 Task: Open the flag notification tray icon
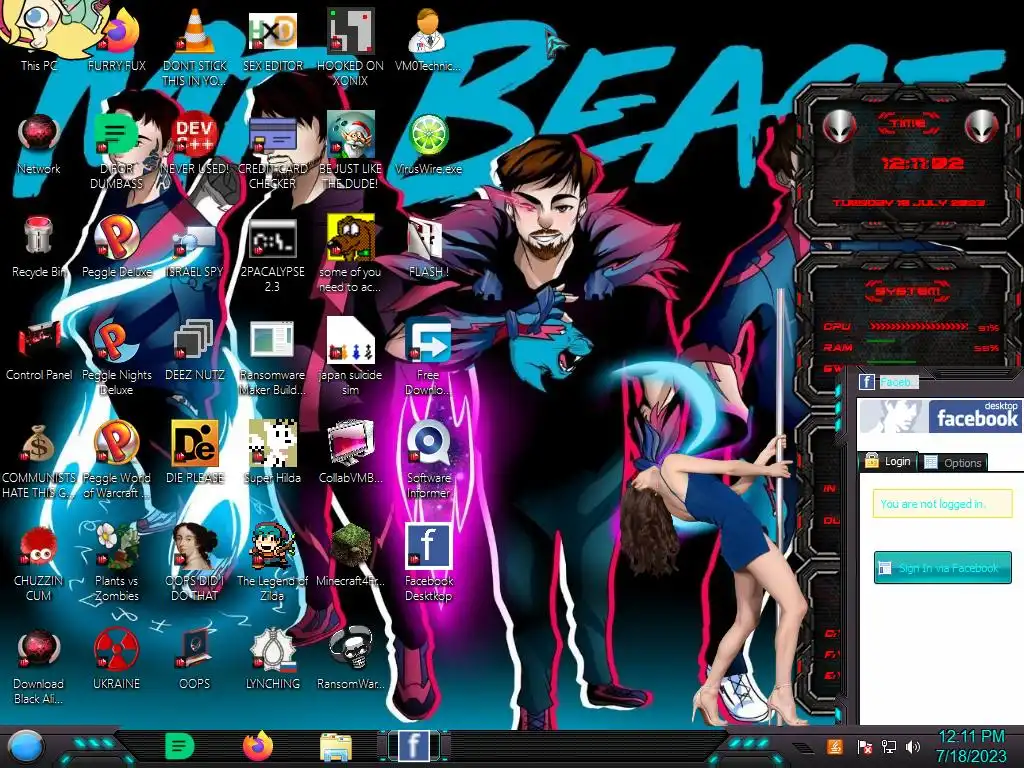pyautogui.click(x=865, y=747)
